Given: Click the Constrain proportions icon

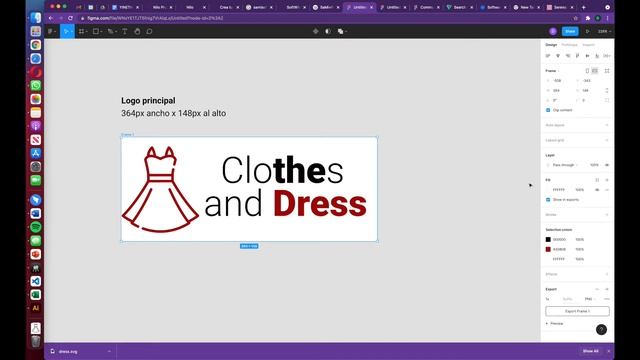Looking at the screenshot, I should pyautogui.click(x=607, y=91).
